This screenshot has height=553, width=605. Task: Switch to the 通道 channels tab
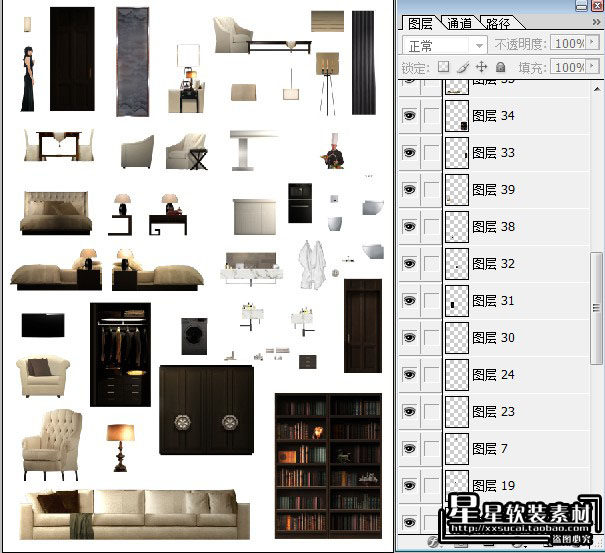tap(460, 24)
